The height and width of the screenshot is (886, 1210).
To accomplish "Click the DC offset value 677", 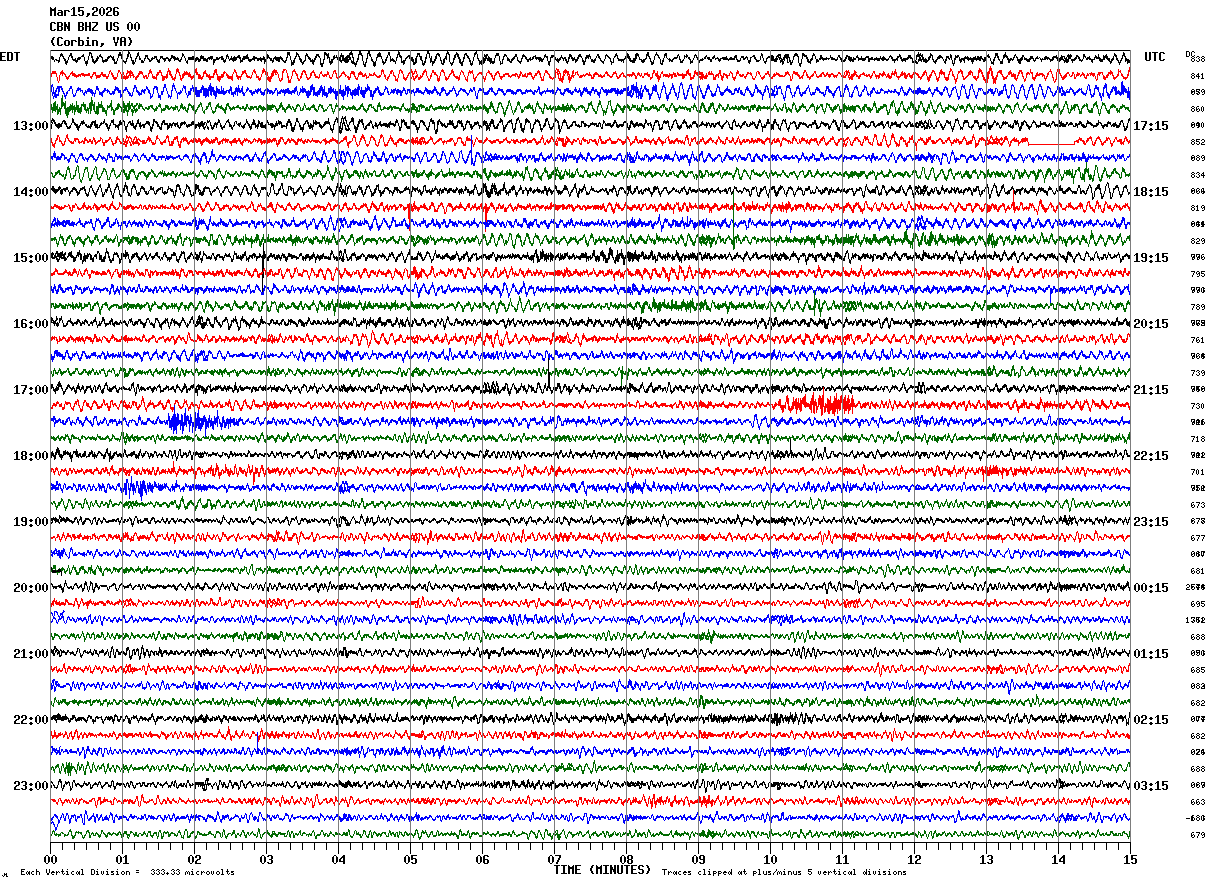I will (x=1197, y=538).
